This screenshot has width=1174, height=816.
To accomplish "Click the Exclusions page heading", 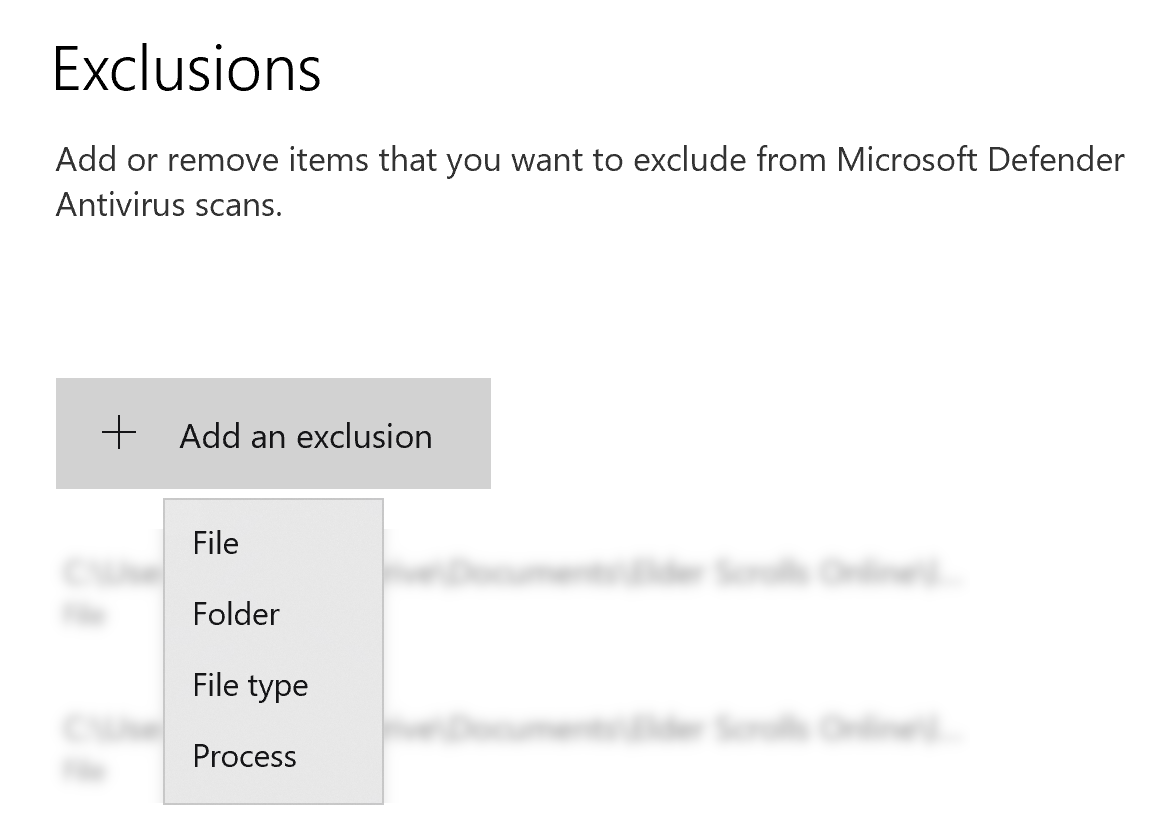I will pos(187,69).
